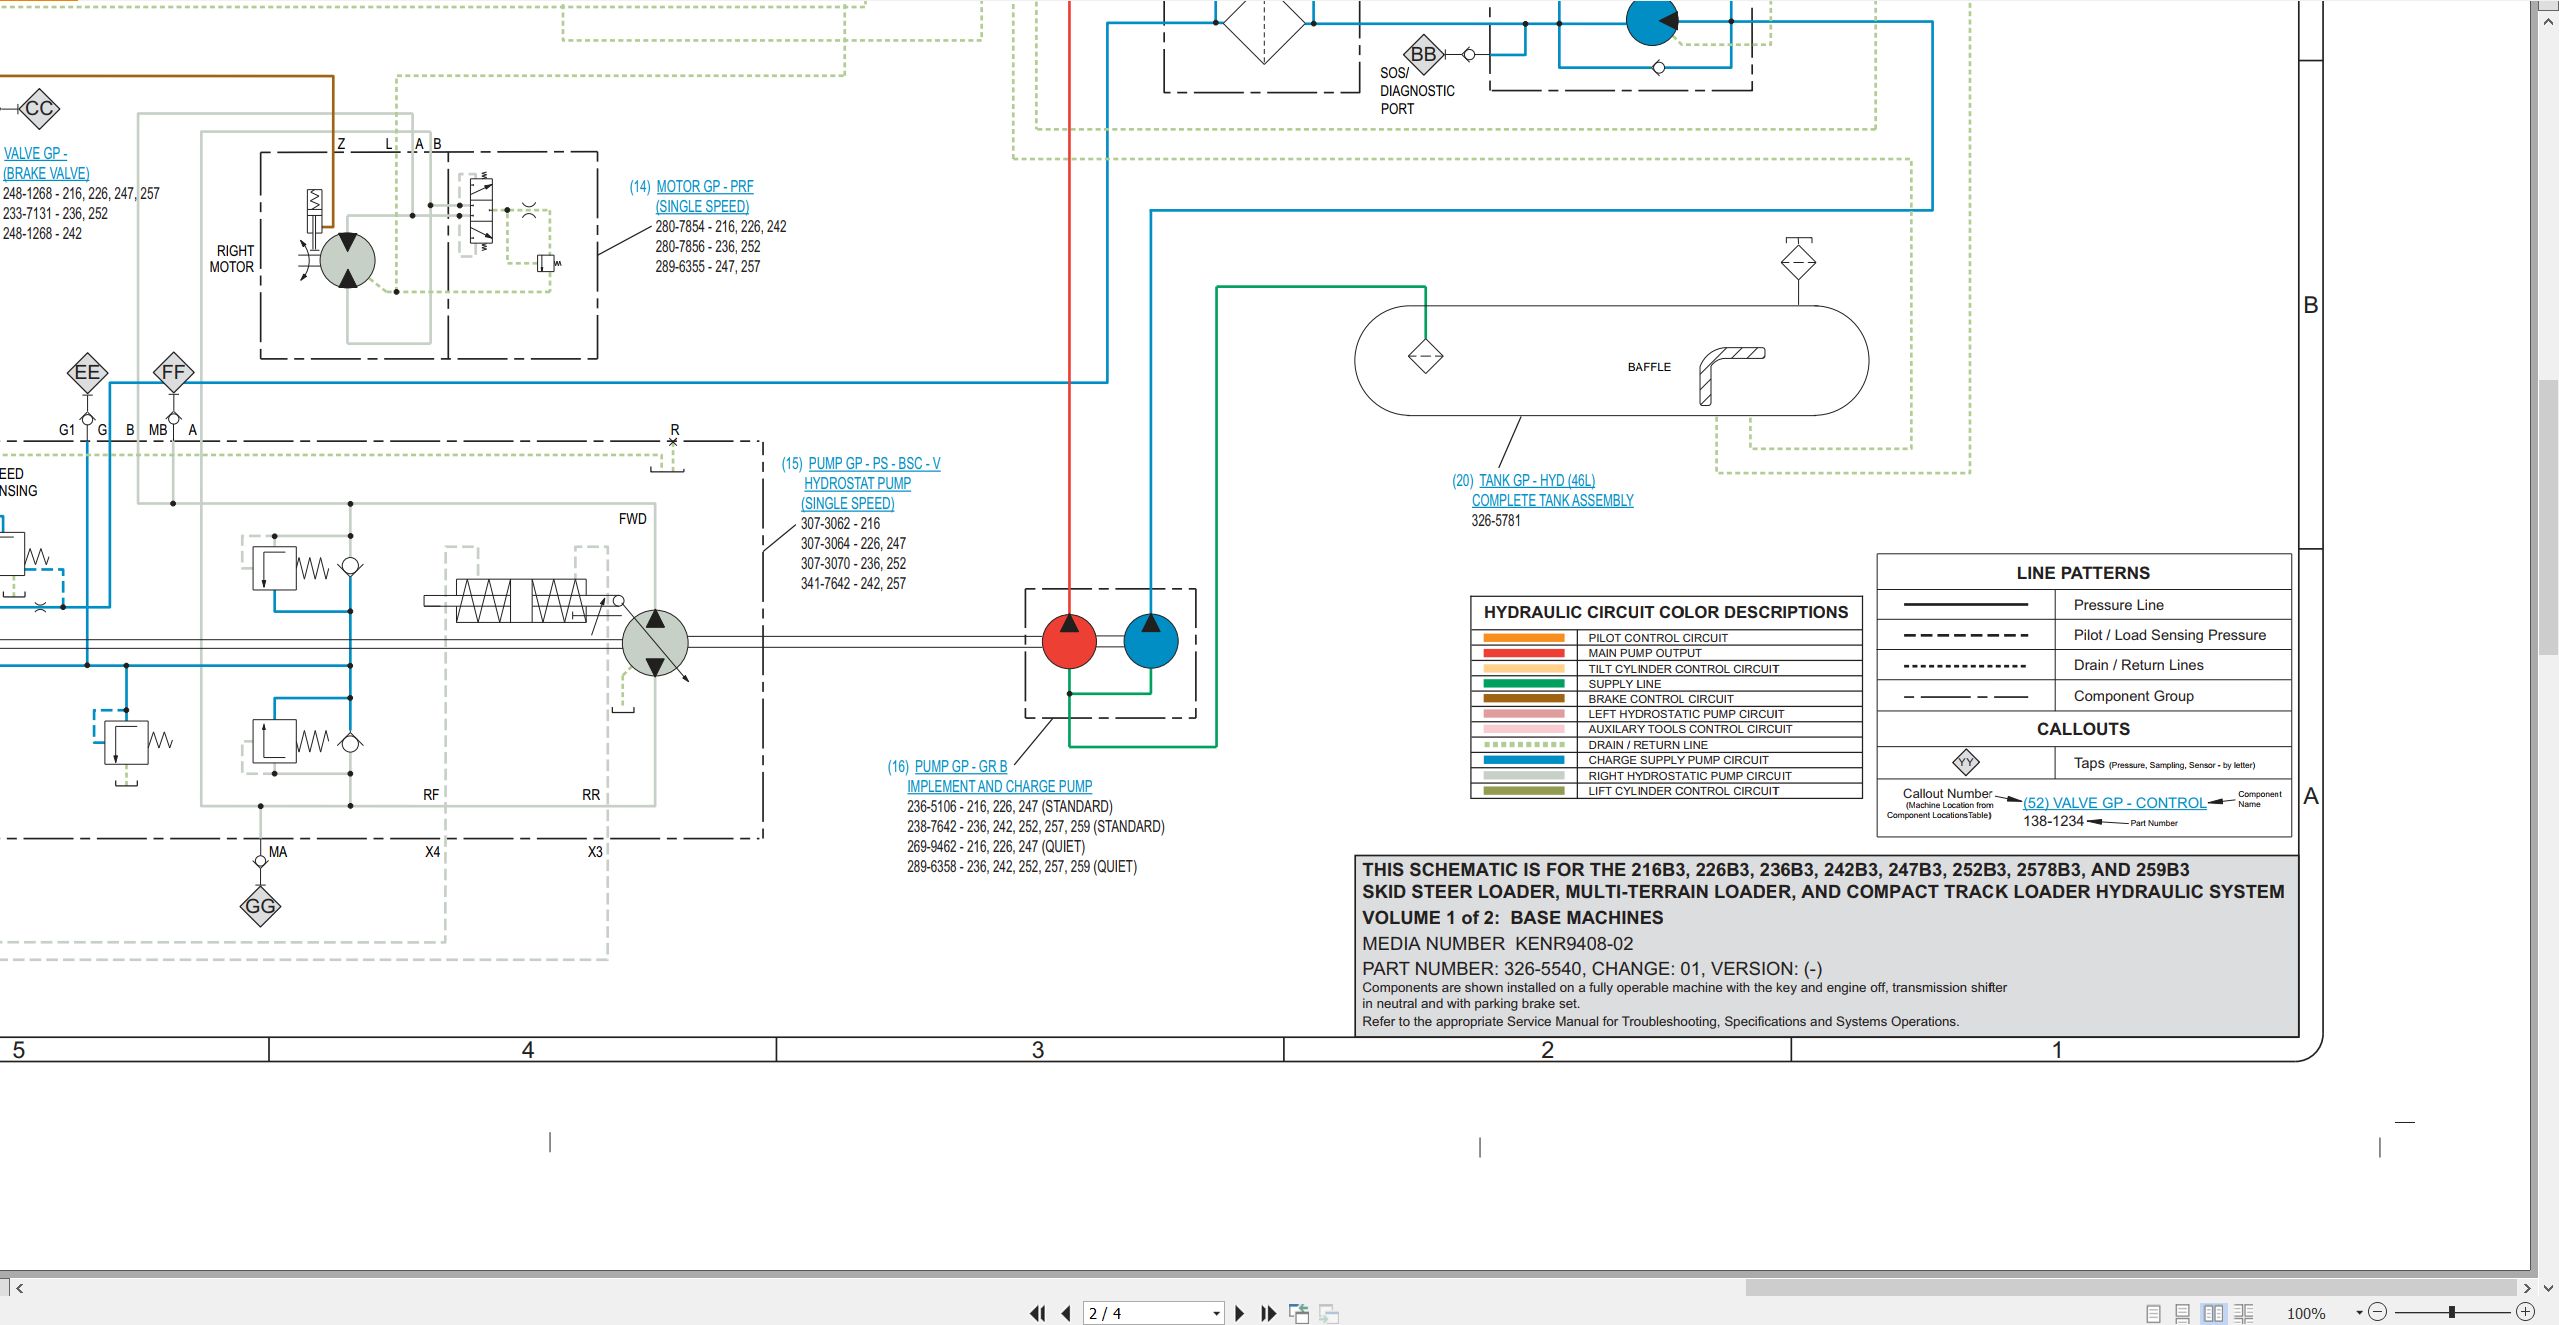Screen dimensions: 2559x1325
Task: Click vertical scrollbar down arrow
Action: 2548,1288
